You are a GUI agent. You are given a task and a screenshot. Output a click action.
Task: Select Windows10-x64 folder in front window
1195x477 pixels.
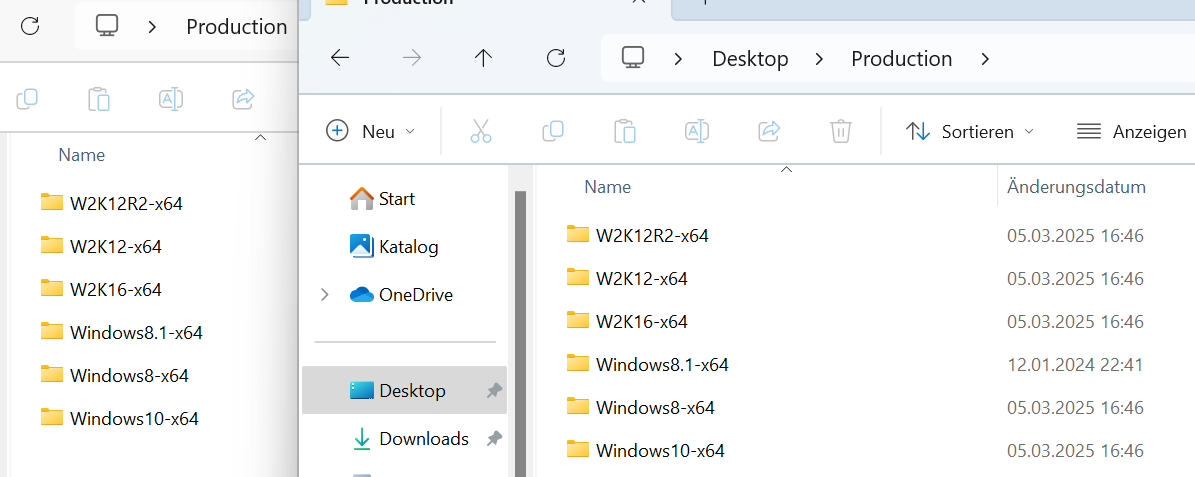click(645, 450)
